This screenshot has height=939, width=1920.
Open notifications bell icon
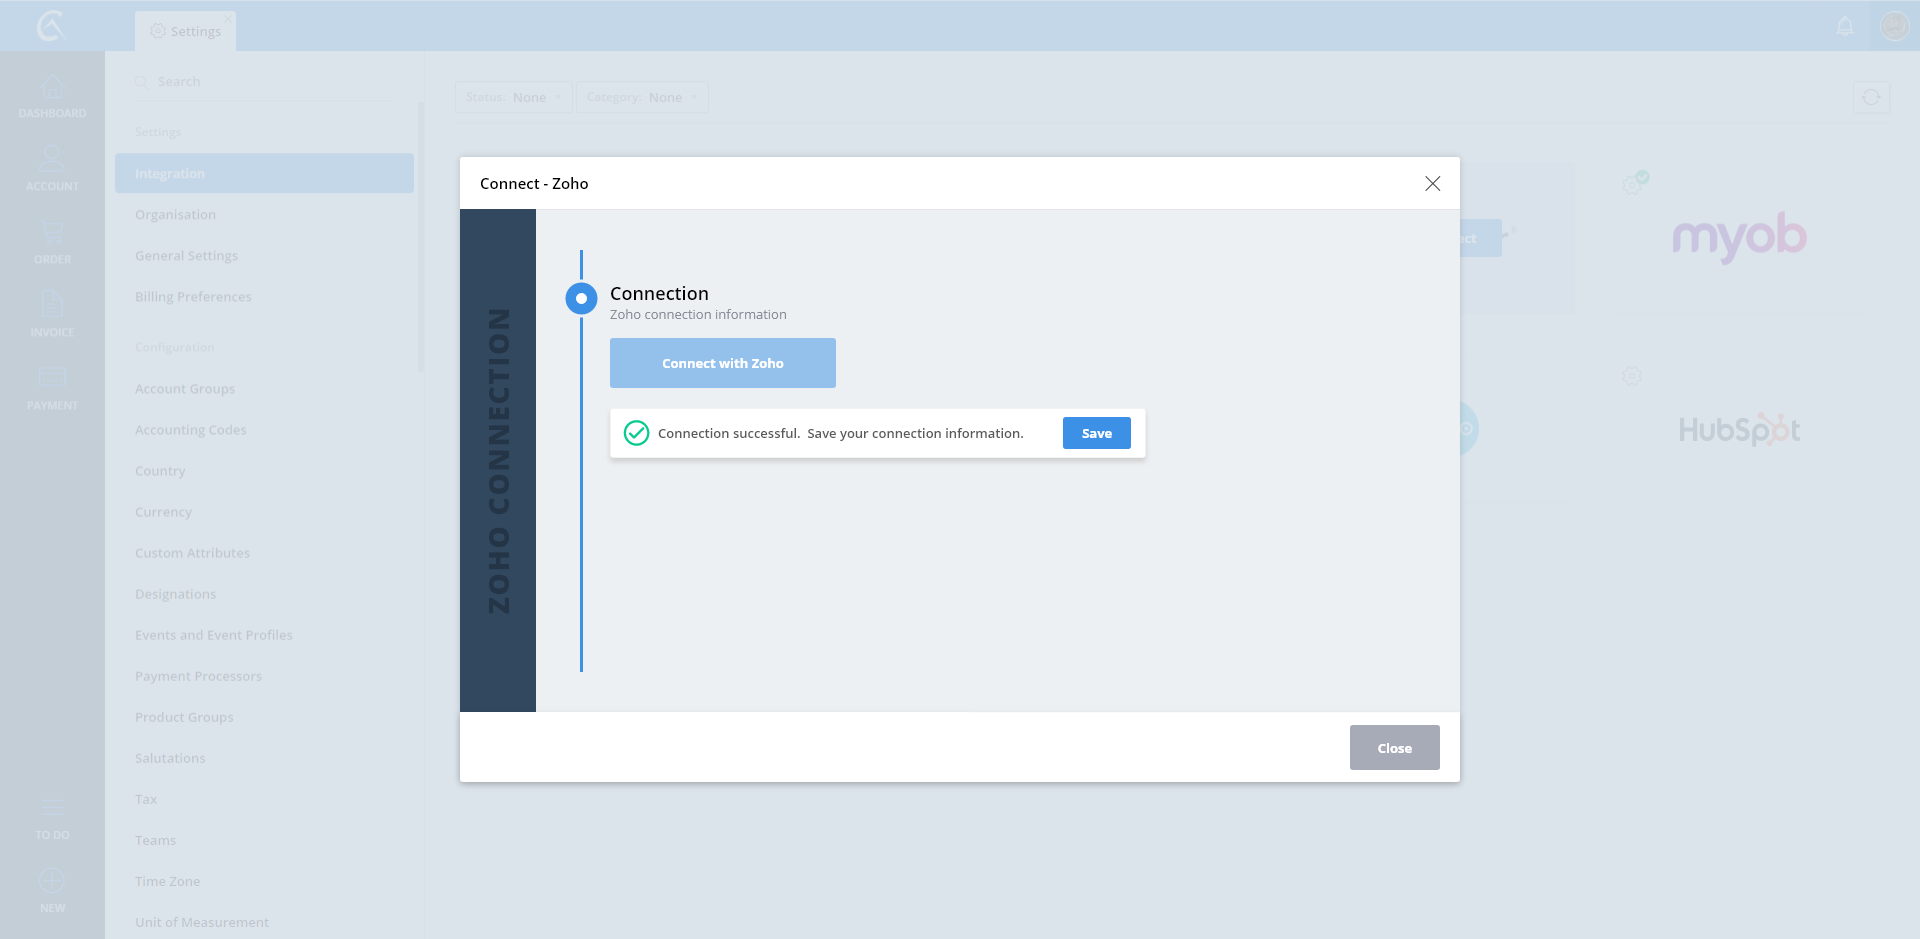pos(1845,26)
